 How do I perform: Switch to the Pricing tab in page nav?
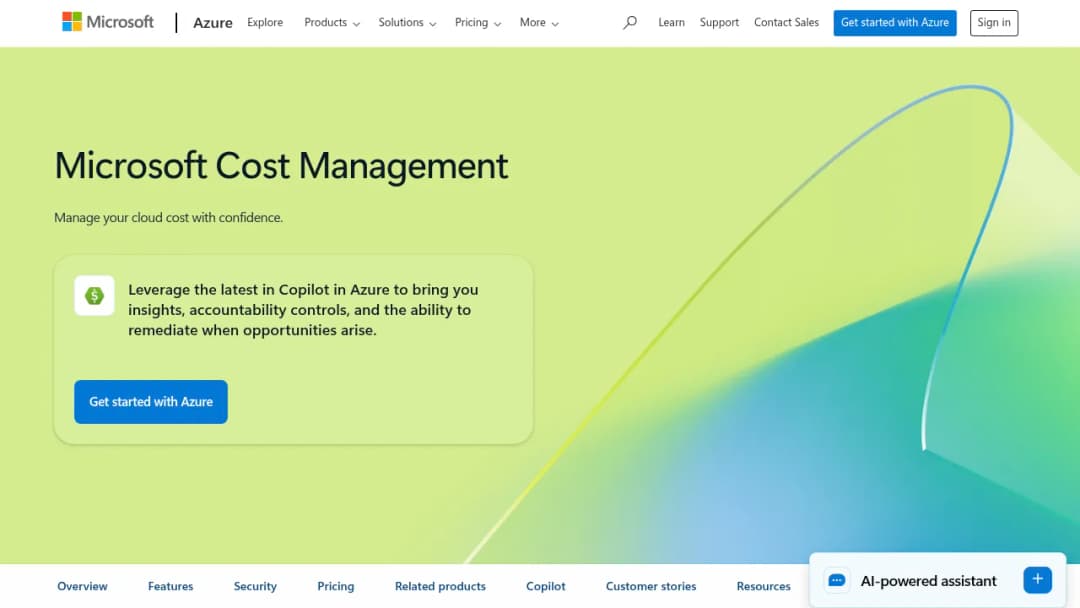pyautogui.click(x=335, y=586)
